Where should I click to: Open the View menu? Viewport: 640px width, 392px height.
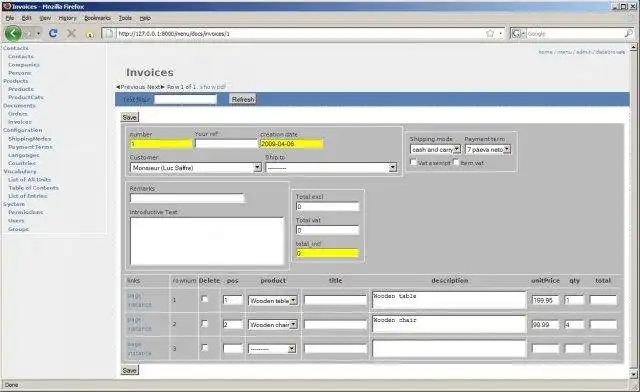tap(45, 18)
